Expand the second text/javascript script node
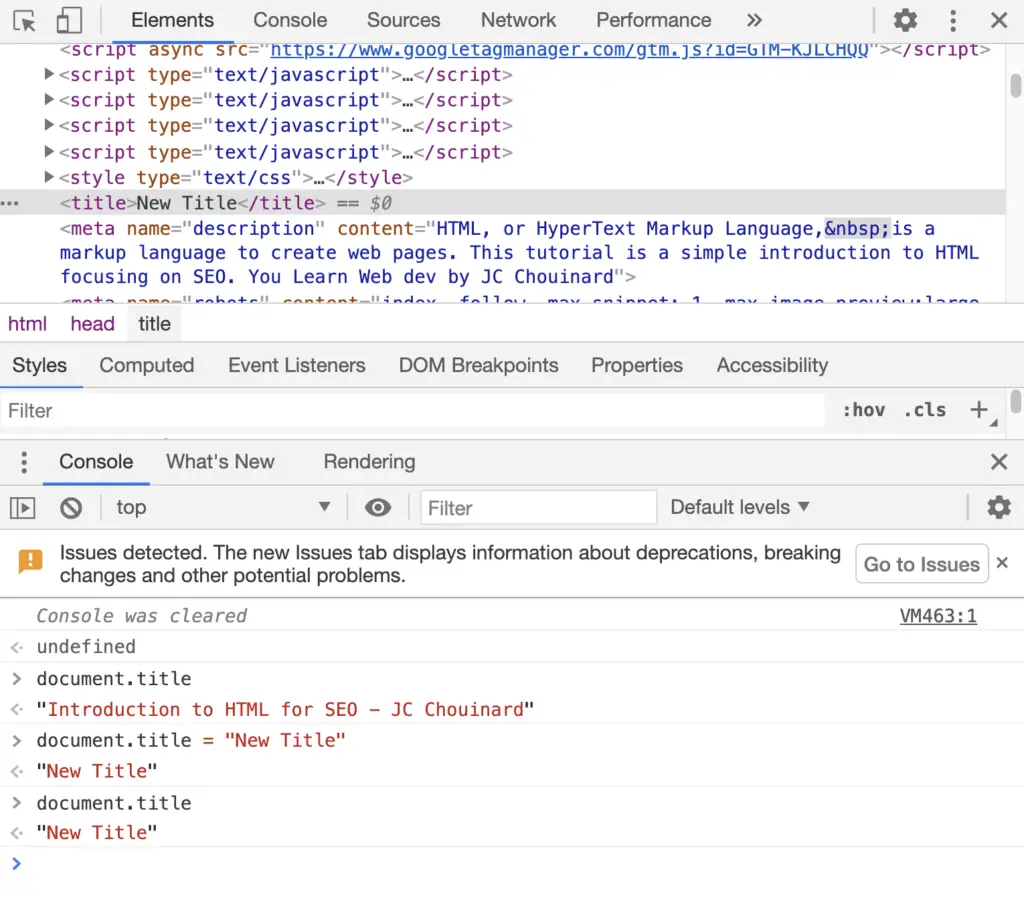1024x910 pixels. click(48, 99)
